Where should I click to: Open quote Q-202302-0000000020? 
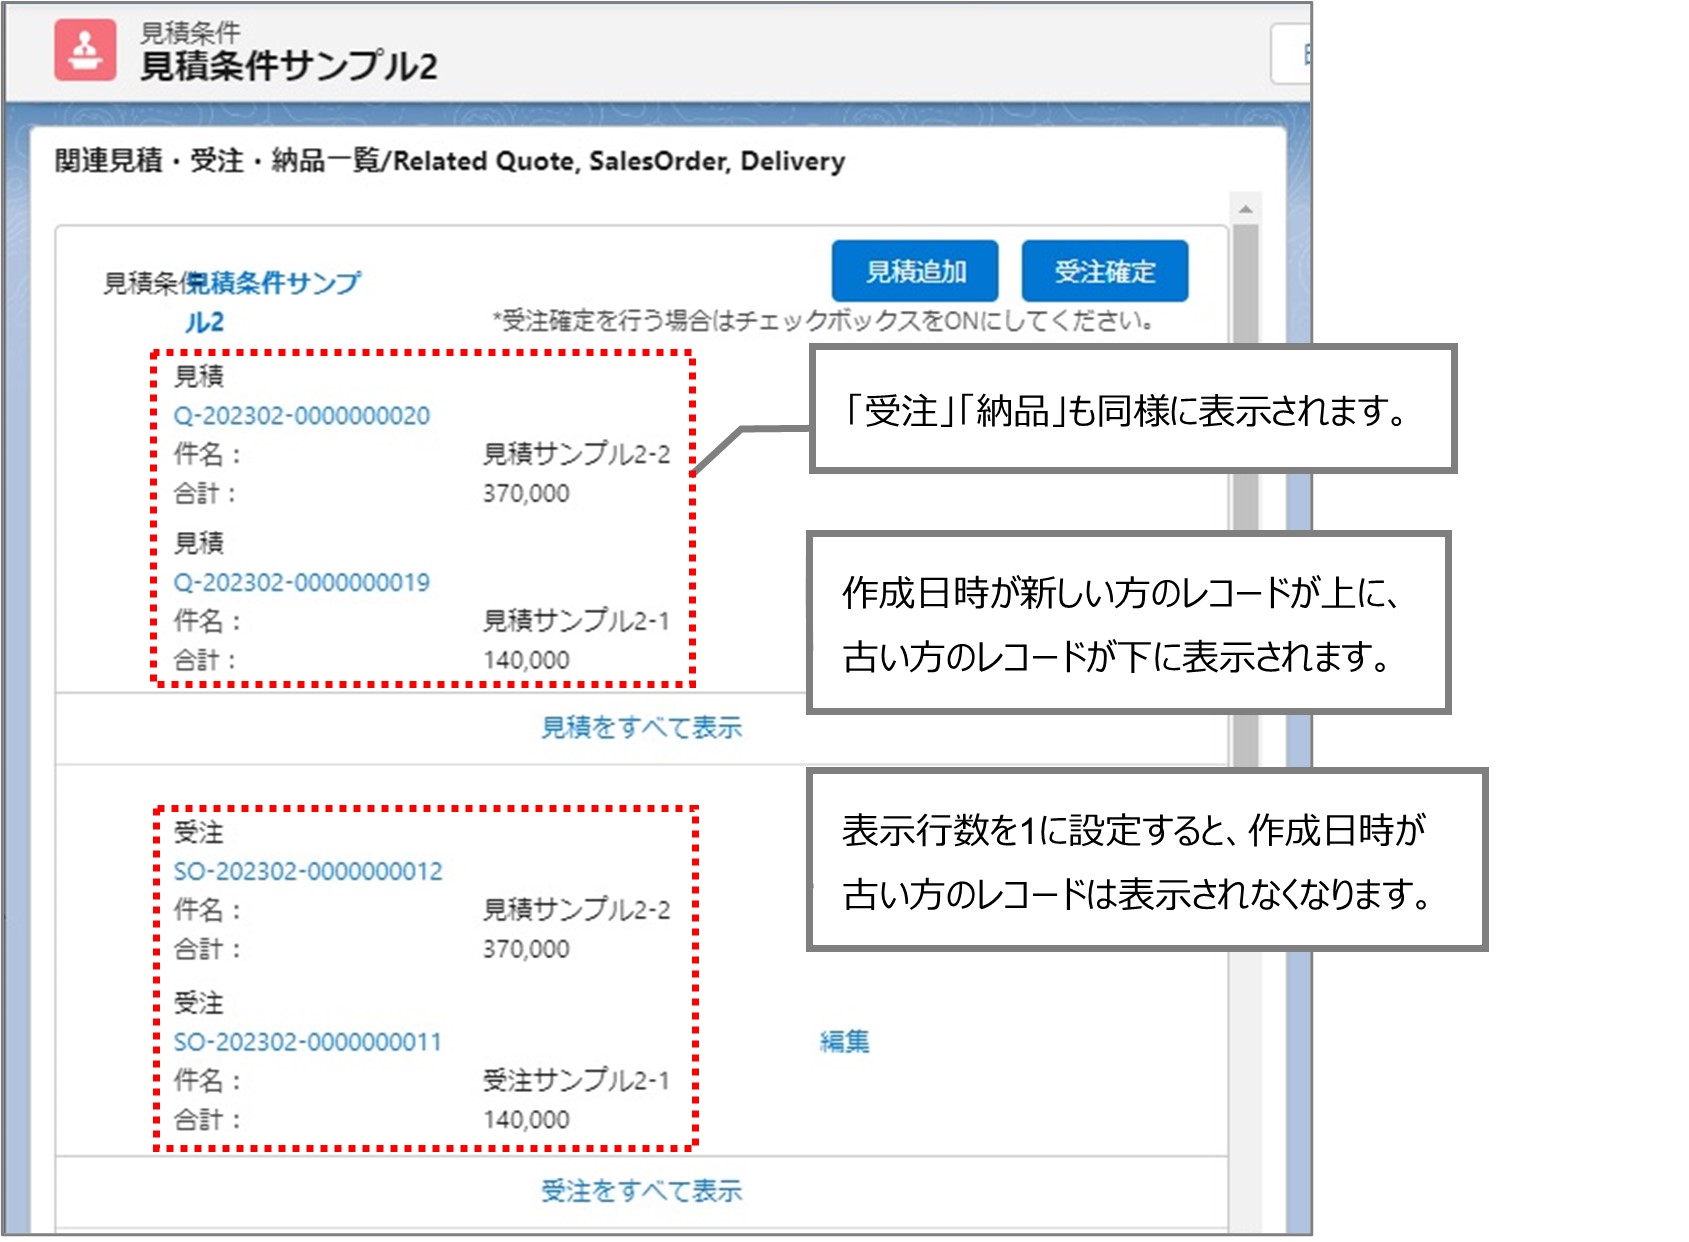coord(301,415)
